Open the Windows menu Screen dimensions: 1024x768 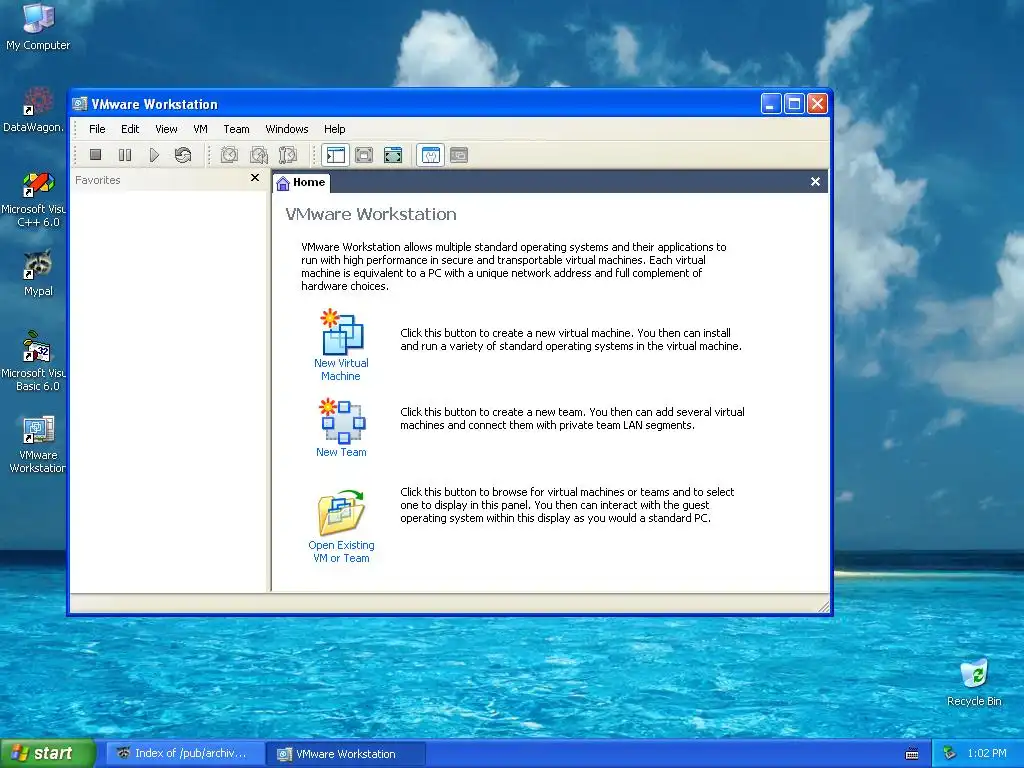[x=287, y=129]
